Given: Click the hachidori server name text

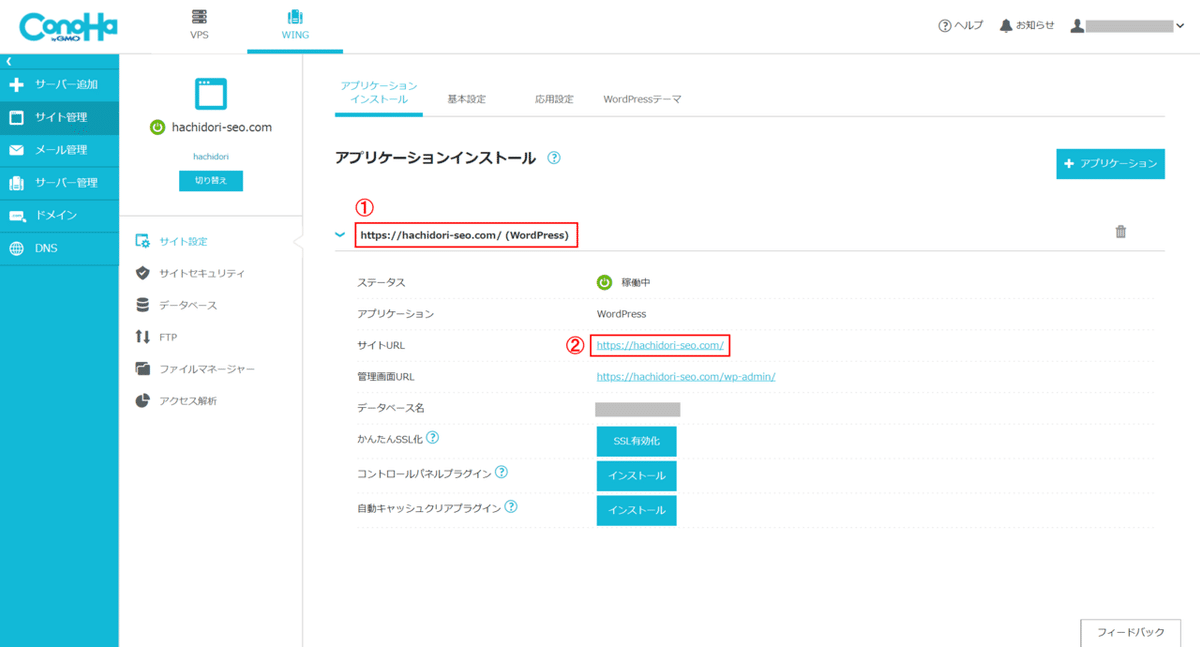Looking at the screenshot, I should coord(211,157).
